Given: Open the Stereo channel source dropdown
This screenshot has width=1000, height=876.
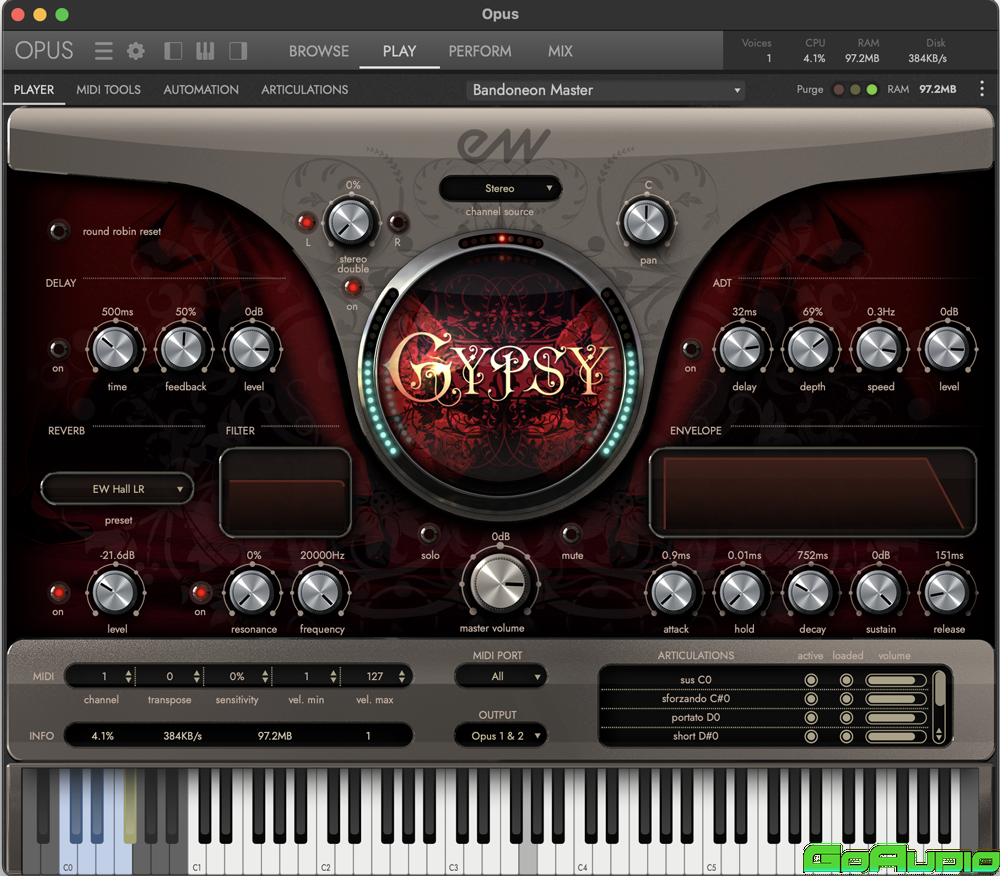Looking at the screenshot, I should pos(501,188).
